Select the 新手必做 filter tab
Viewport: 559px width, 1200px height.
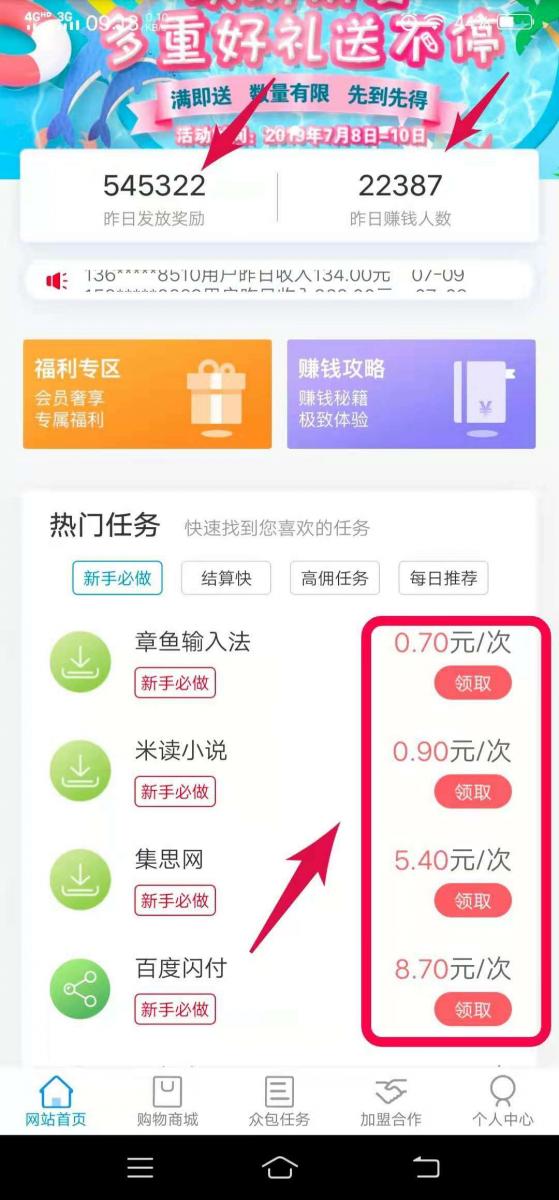click(x=117, y=577)
